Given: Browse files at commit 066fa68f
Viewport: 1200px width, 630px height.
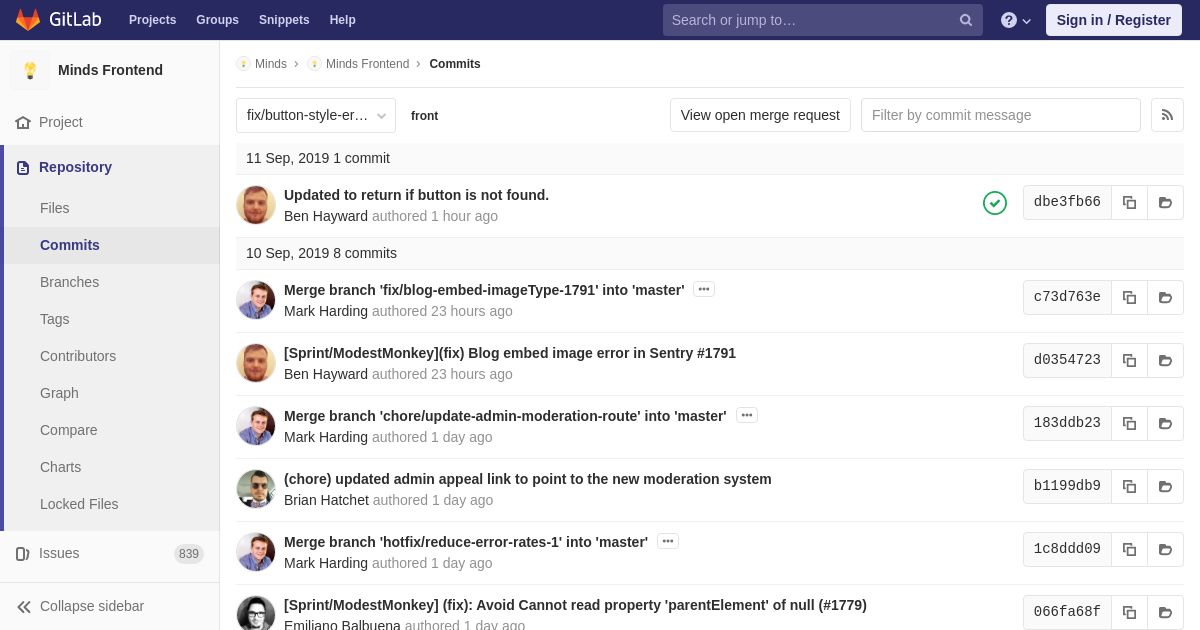Looking at the screenshot, I should (x=1165, y=612).
